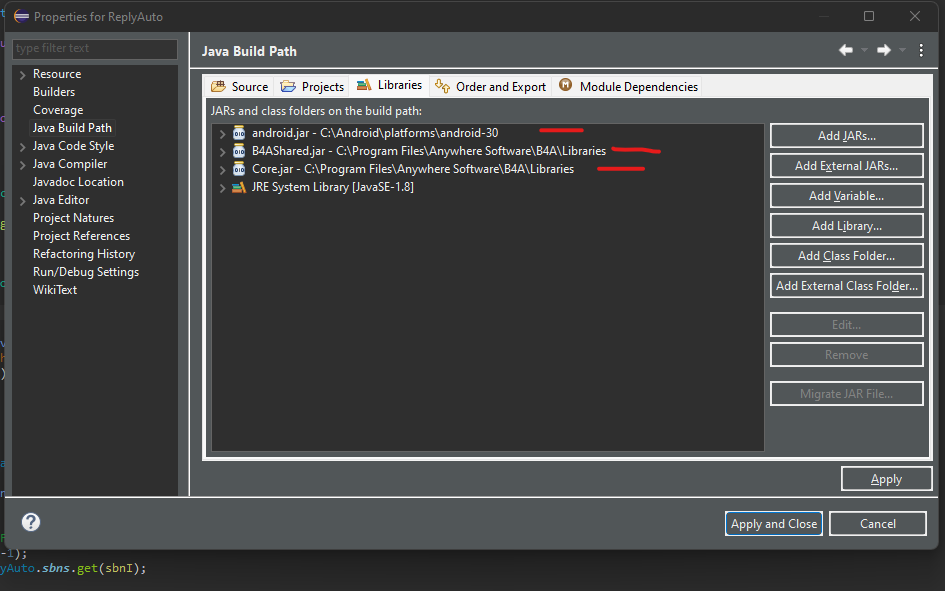Click the Libraries tab's books icon
The image size is (945, 591).
[x=364, y=85]
